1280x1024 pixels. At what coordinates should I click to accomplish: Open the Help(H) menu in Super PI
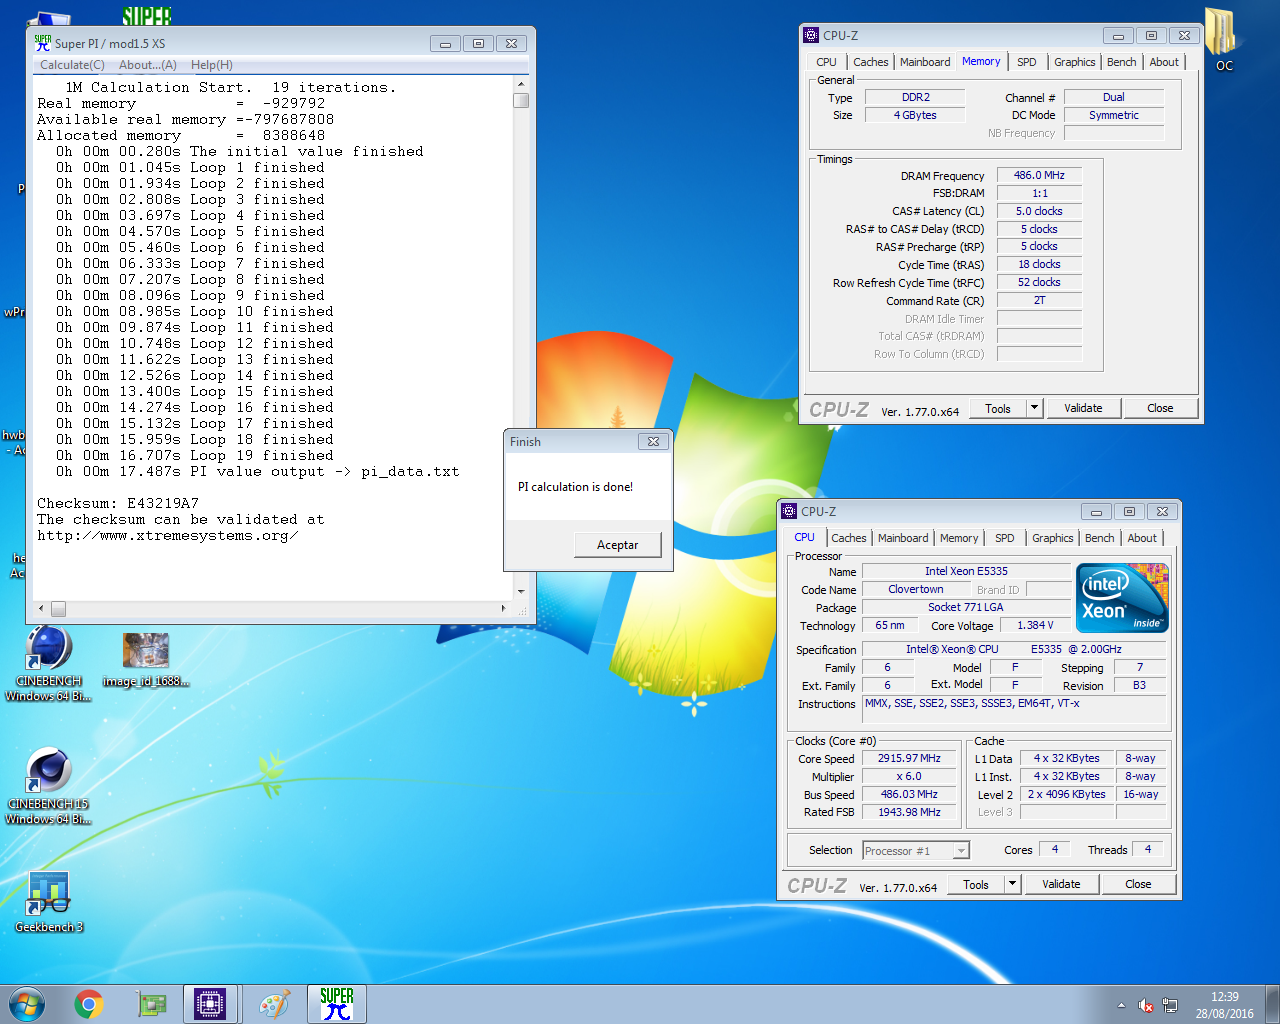[x=212, y=65]
